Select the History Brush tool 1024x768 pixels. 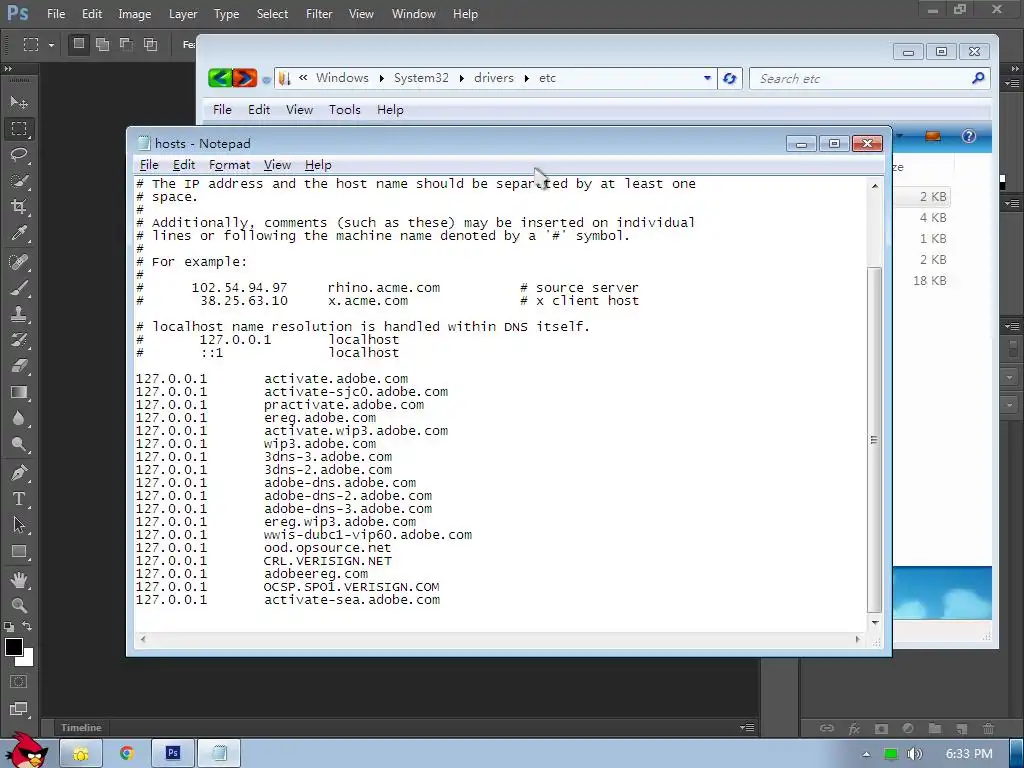click(x=19, y=340)
